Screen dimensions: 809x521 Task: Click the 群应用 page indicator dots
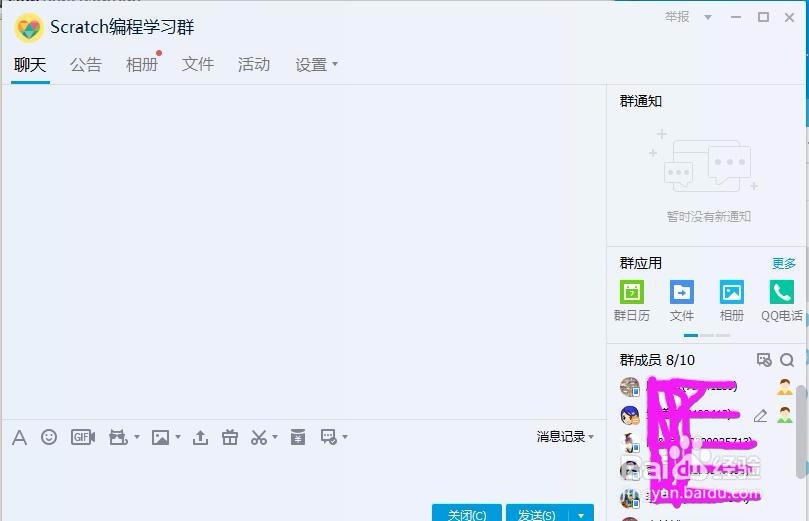[x=707, y=335]
